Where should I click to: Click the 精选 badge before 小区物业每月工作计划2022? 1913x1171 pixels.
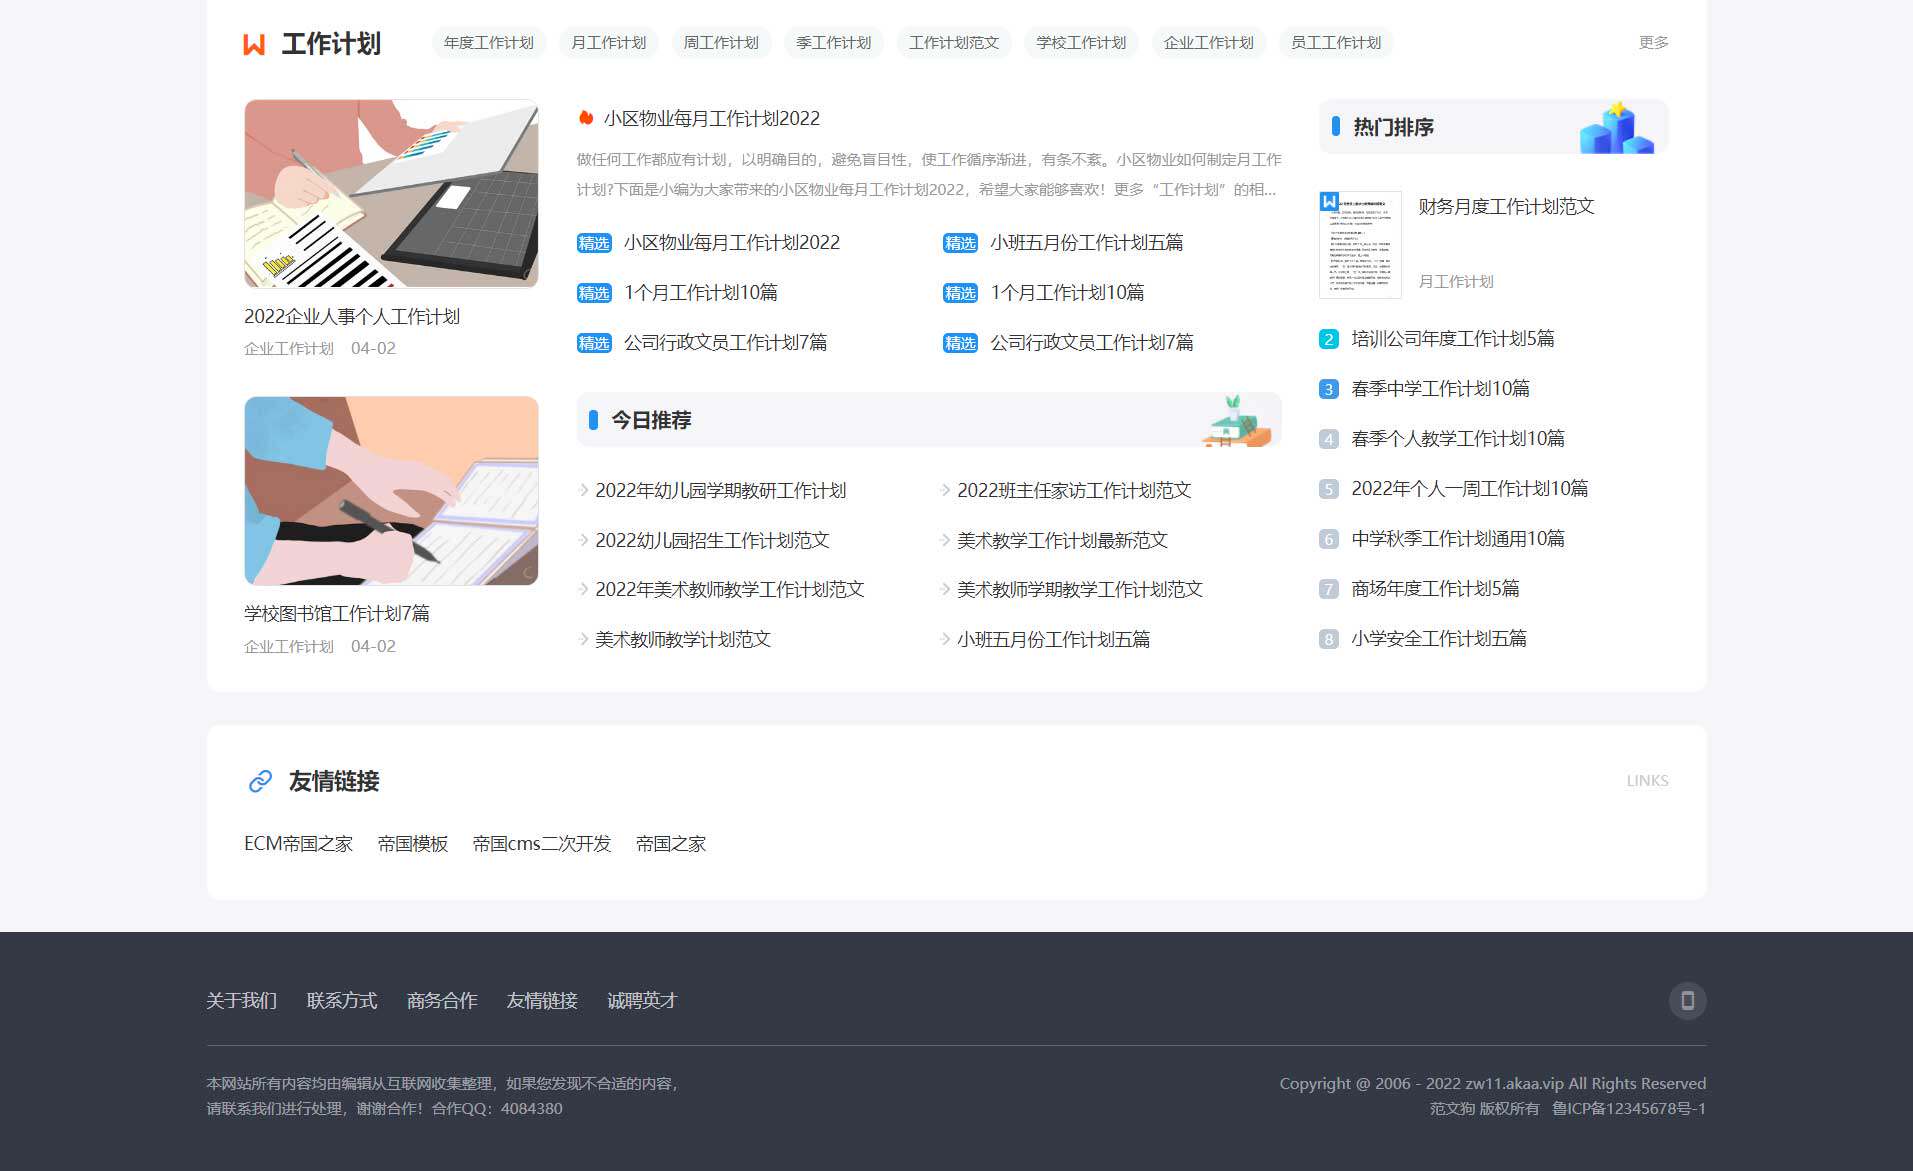tap(593, 242)
